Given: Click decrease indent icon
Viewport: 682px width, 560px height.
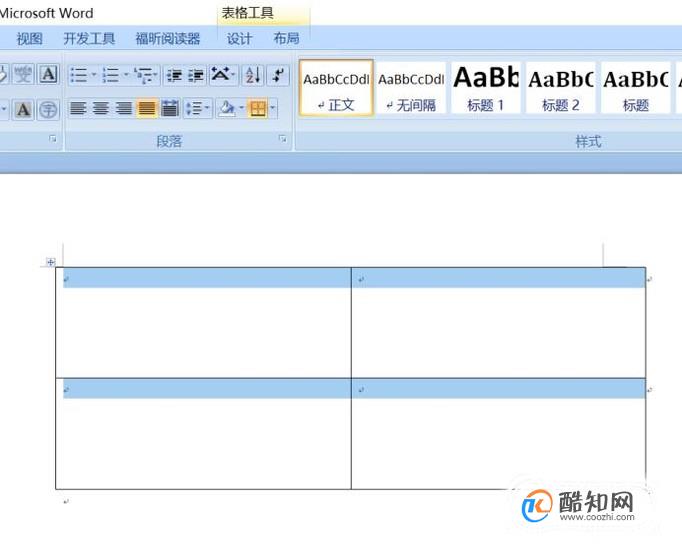Looking at the screenshot, I should coord(174,75).
